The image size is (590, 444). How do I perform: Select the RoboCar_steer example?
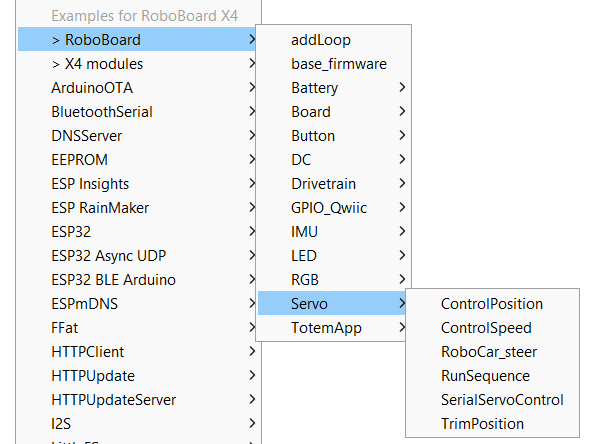coord(492,352)
